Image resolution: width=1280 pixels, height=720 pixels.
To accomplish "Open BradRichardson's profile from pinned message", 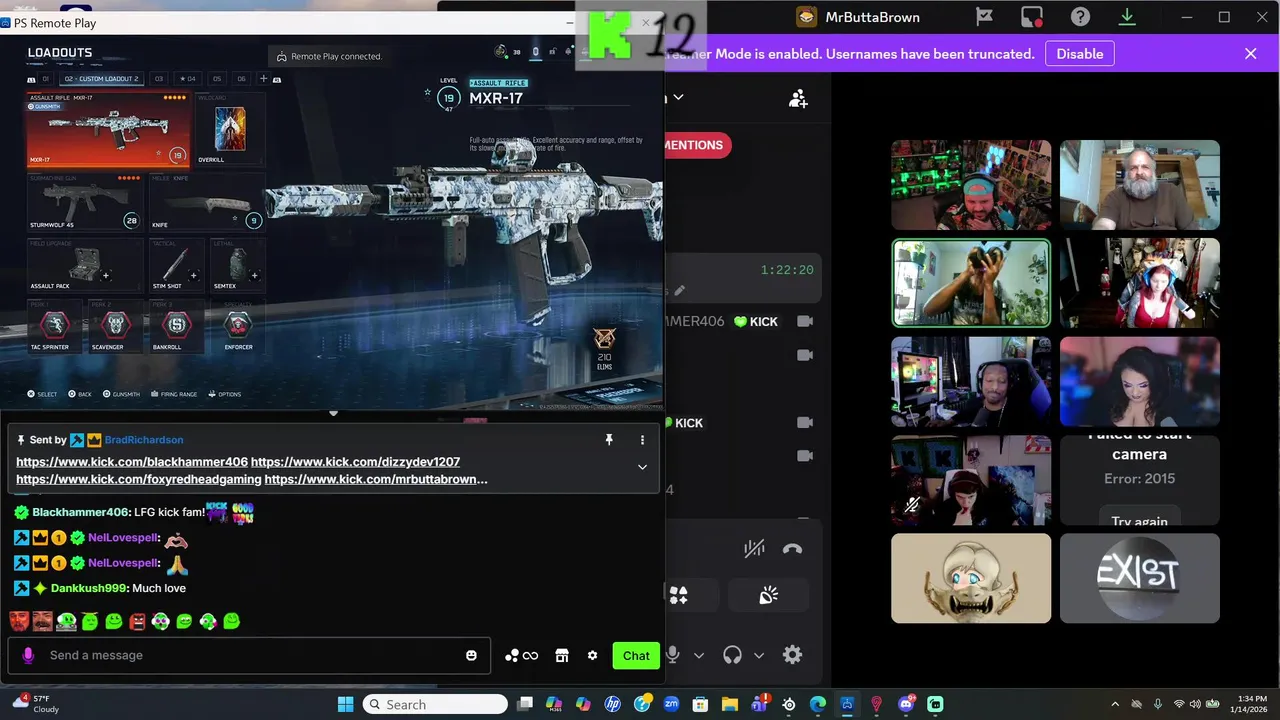I will (x=144, y=440).
